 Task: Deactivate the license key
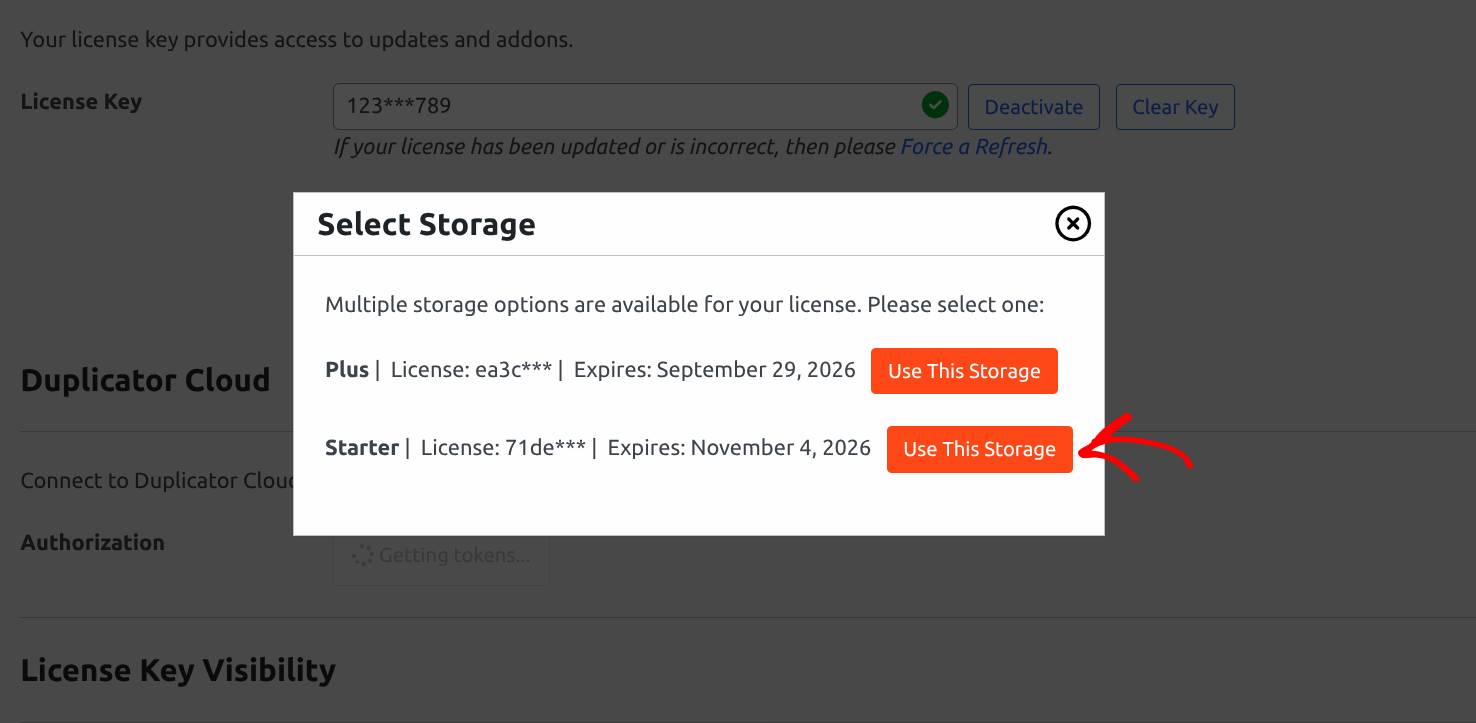pos(1033,107)
